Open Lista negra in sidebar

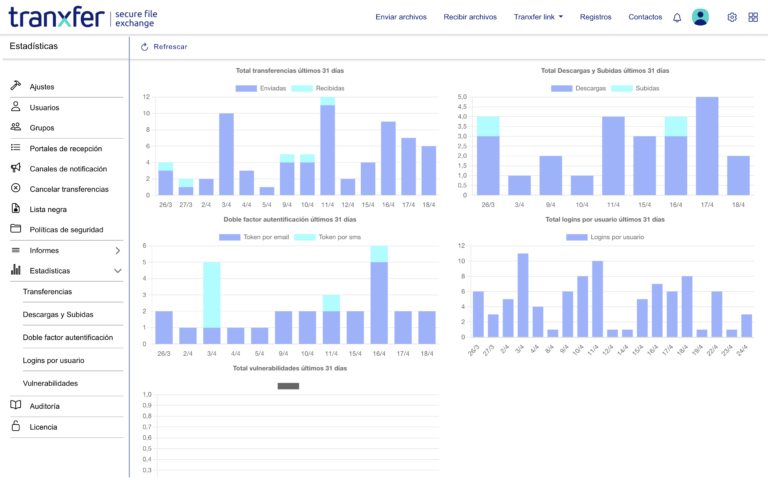50,209
